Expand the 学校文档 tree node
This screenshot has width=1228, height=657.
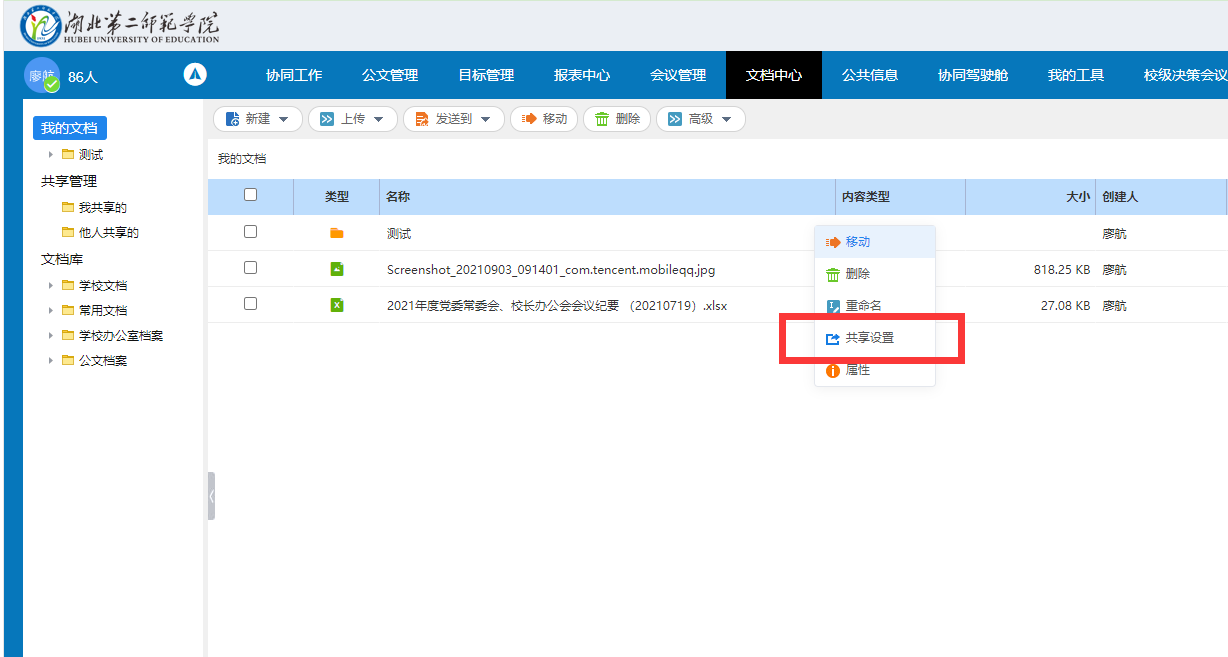(51, 286)
